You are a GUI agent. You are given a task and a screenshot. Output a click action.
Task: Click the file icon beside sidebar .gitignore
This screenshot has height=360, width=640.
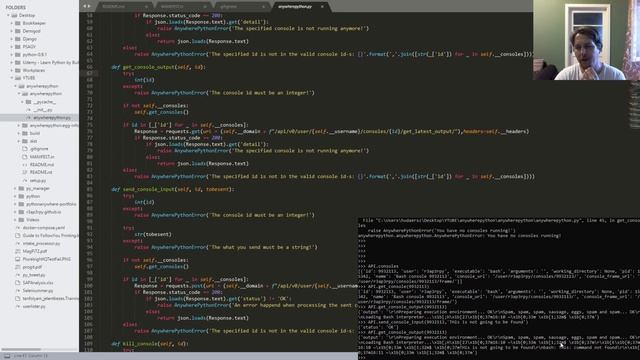pos(25,149)
